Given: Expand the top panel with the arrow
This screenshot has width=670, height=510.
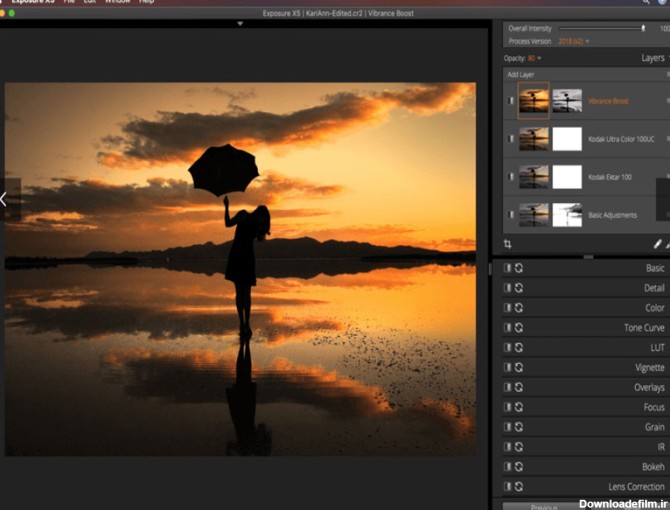Looking at the screenshot, I should coord(240,23).
